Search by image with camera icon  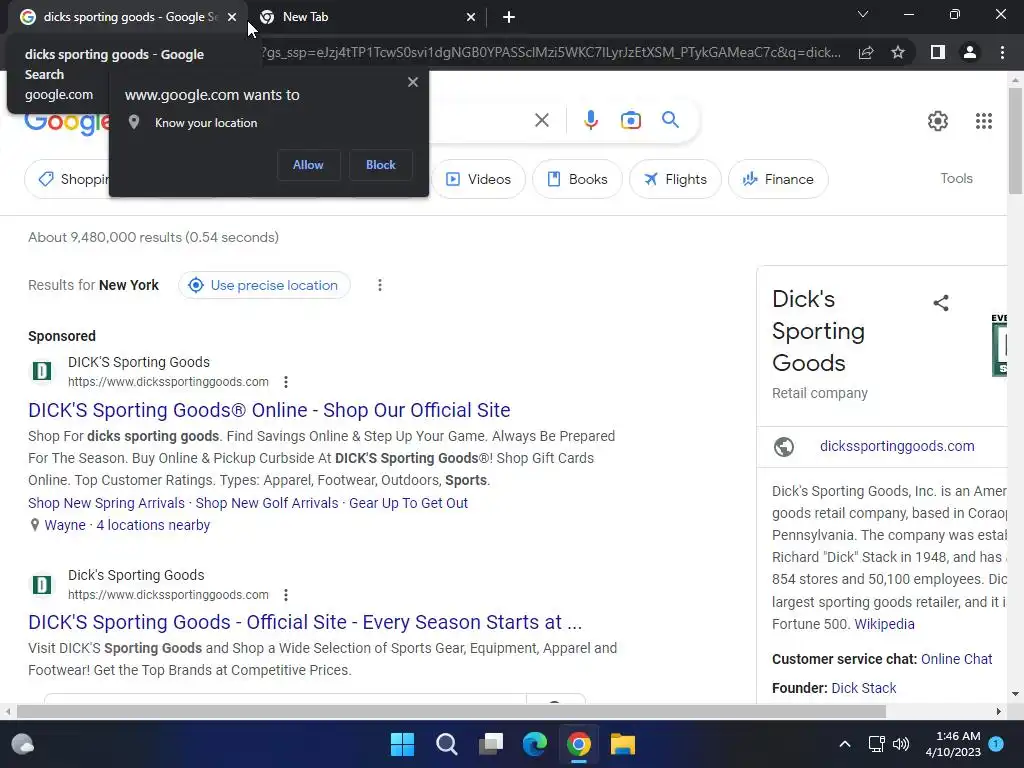(x=631, y=120)
